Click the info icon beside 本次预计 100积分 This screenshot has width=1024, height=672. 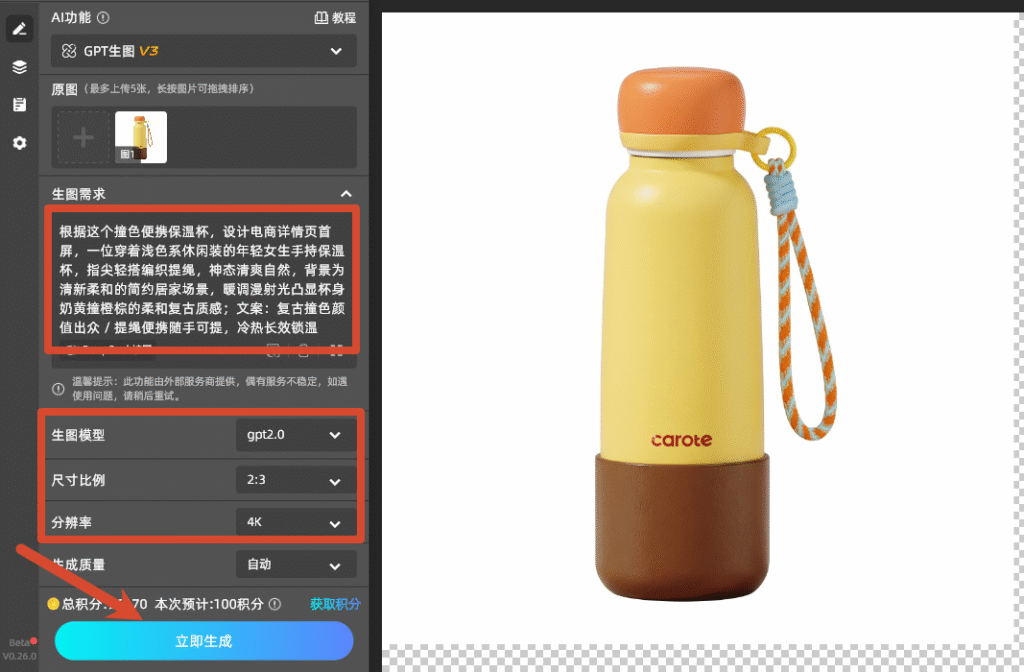(275, 604)
